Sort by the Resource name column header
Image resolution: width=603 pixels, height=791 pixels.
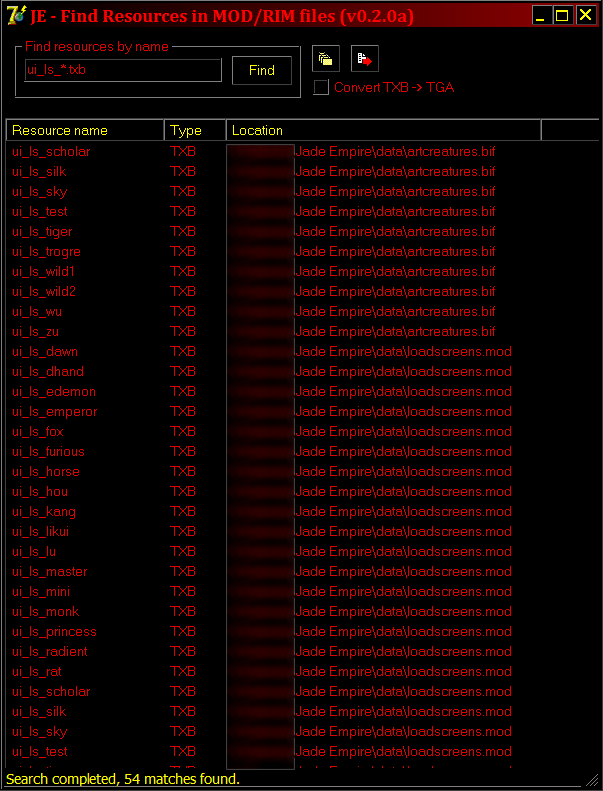[85, 131]
